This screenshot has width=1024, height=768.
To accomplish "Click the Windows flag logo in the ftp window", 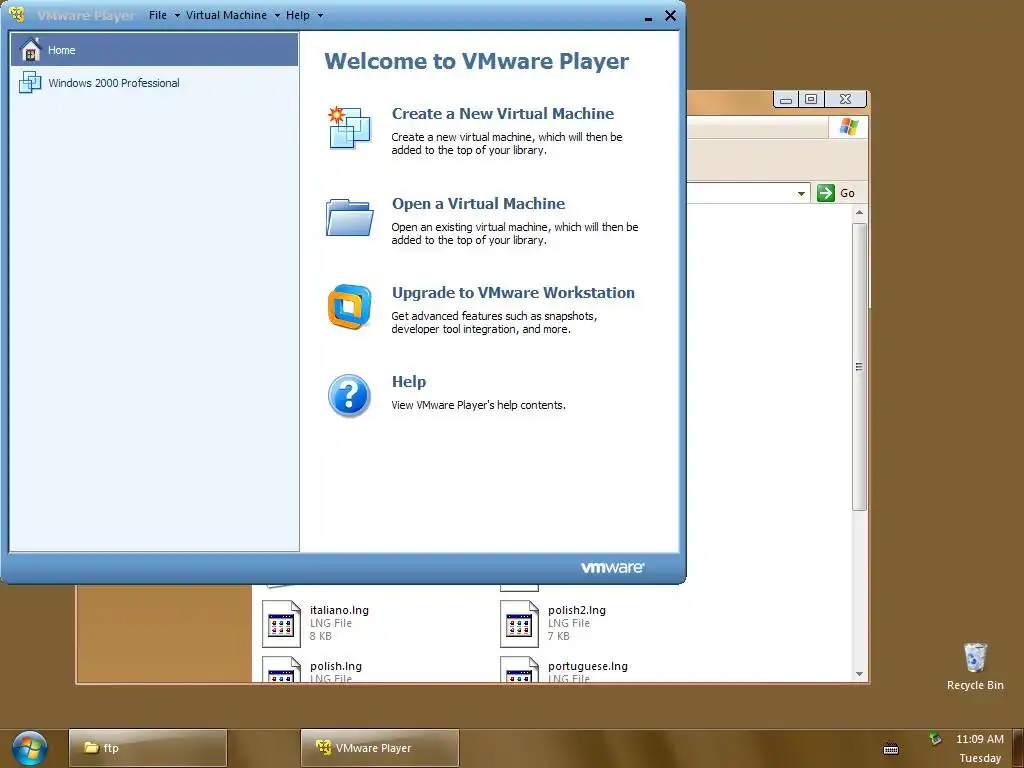I will [849, 127].
